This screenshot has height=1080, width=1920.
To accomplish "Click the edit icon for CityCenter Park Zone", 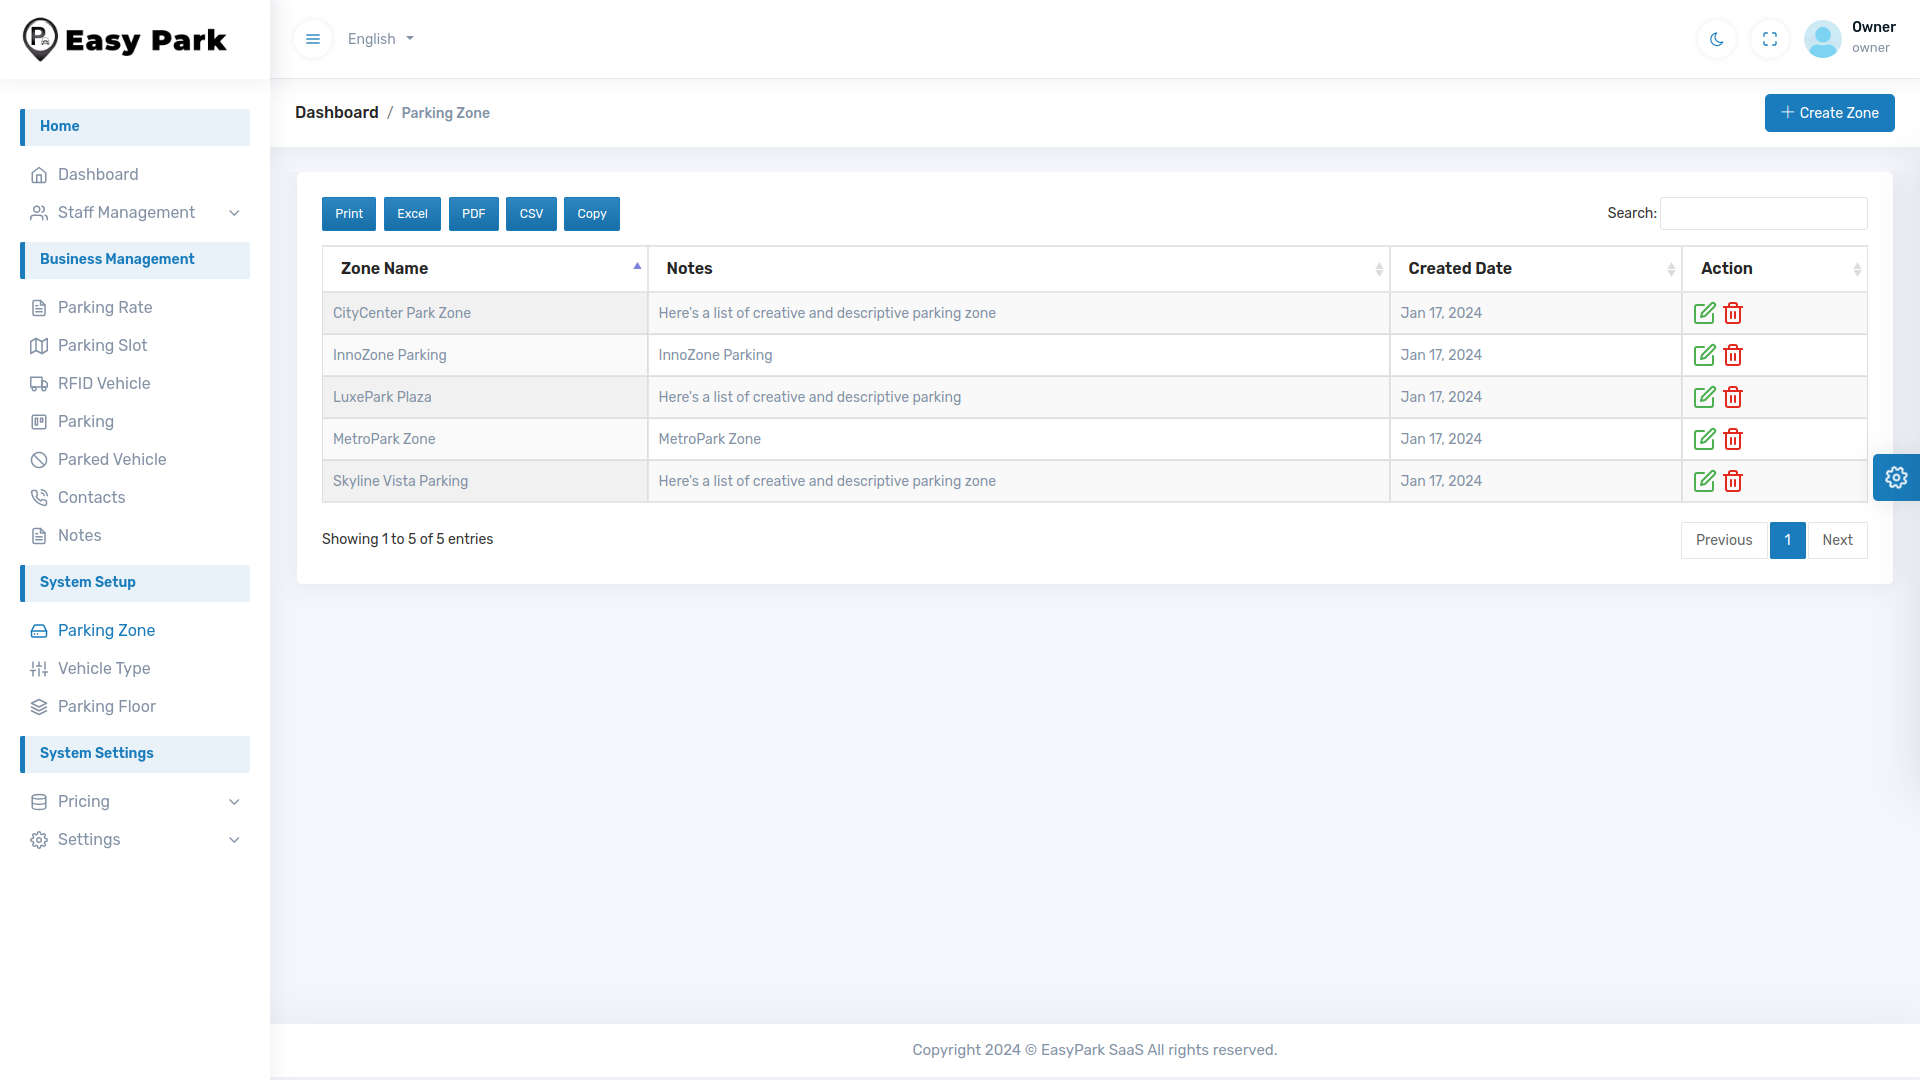I will click(1704, 313).
